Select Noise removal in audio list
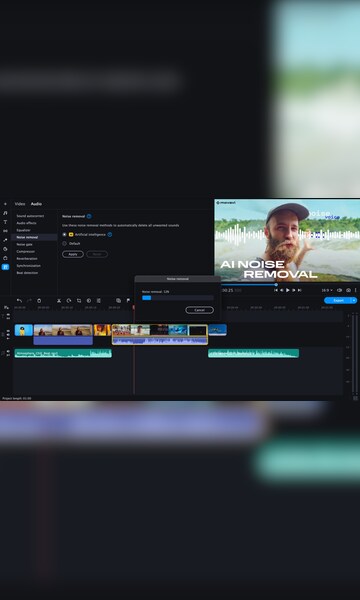The width and height of the screenshot is (360, 600). pos(34,237)
